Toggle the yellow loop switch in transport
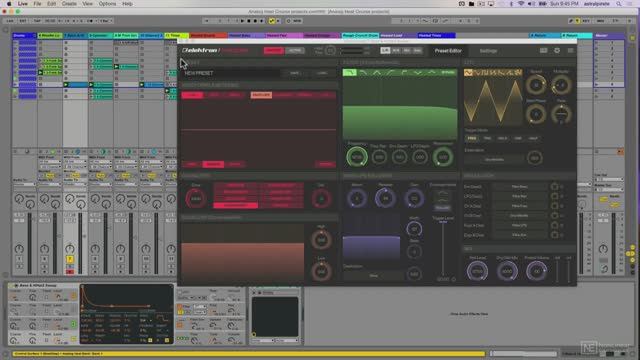The width and height of the screenshot is (640, 360). point(272,21)
